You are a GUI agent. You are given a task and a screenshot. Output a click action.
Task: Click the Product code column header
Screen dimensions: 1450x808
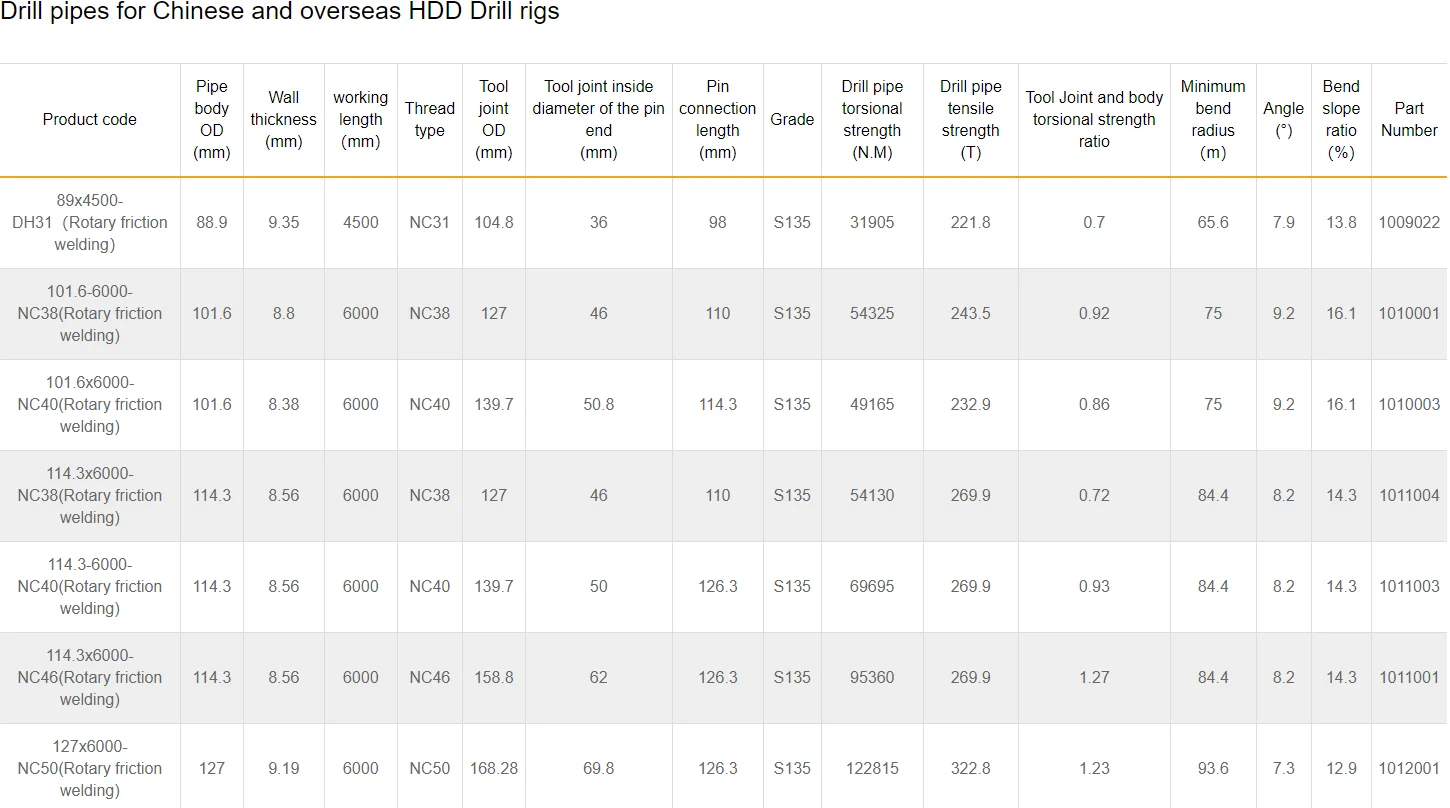tap(90, 120)
